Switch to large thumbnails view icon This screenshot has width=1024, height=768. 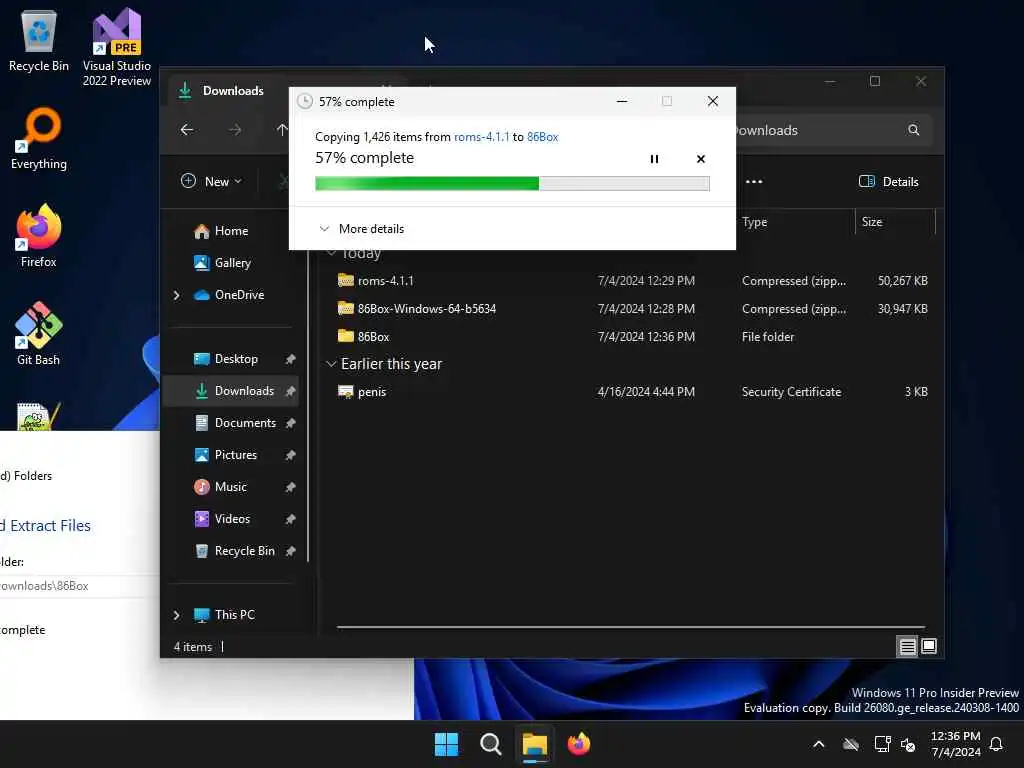click(929, 647)
